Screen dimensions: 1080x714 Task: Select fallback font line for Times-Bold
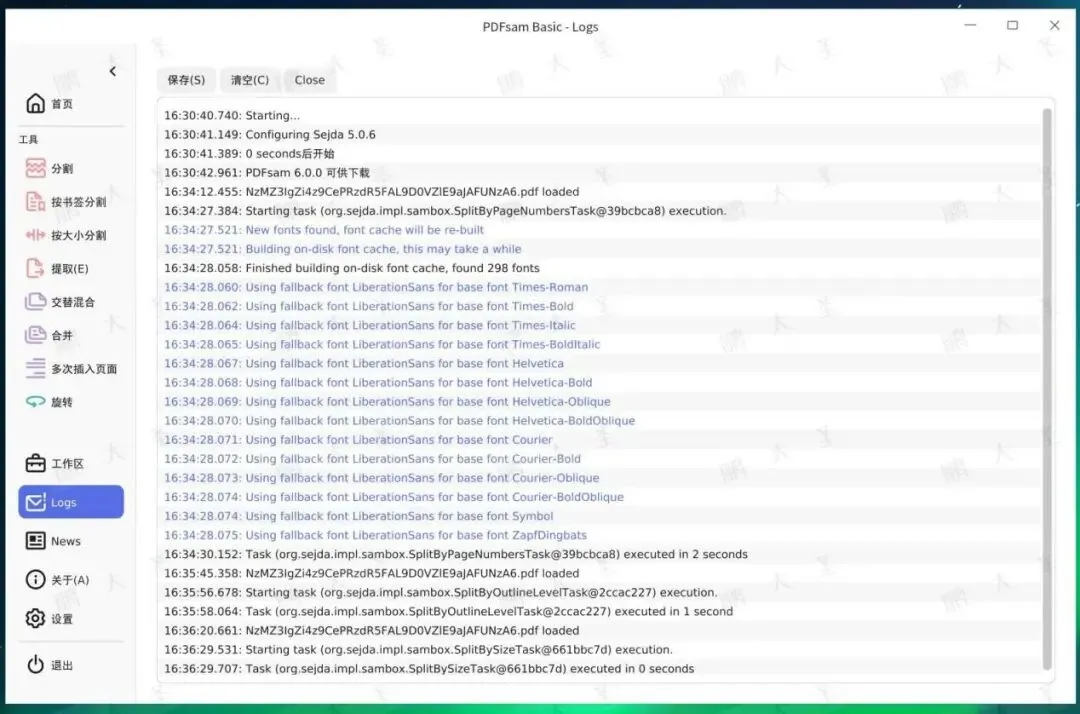tap(599, 306)
